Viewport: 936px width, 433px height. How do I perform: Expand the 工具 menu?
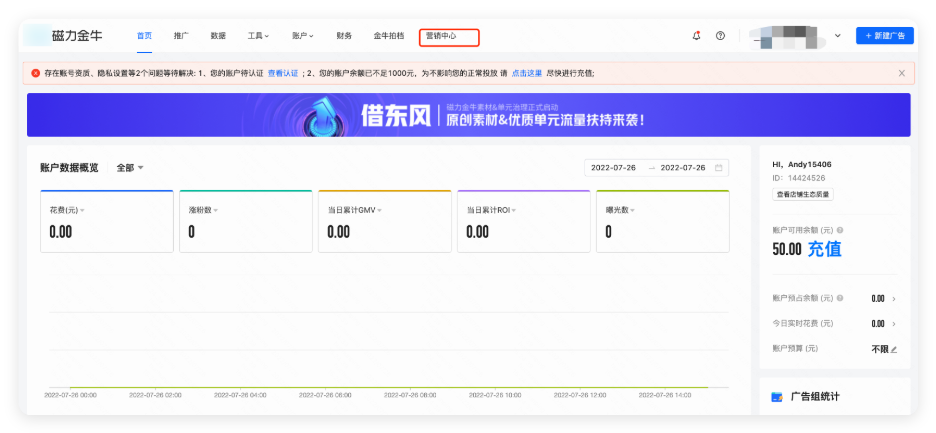(x=258, y=36)
